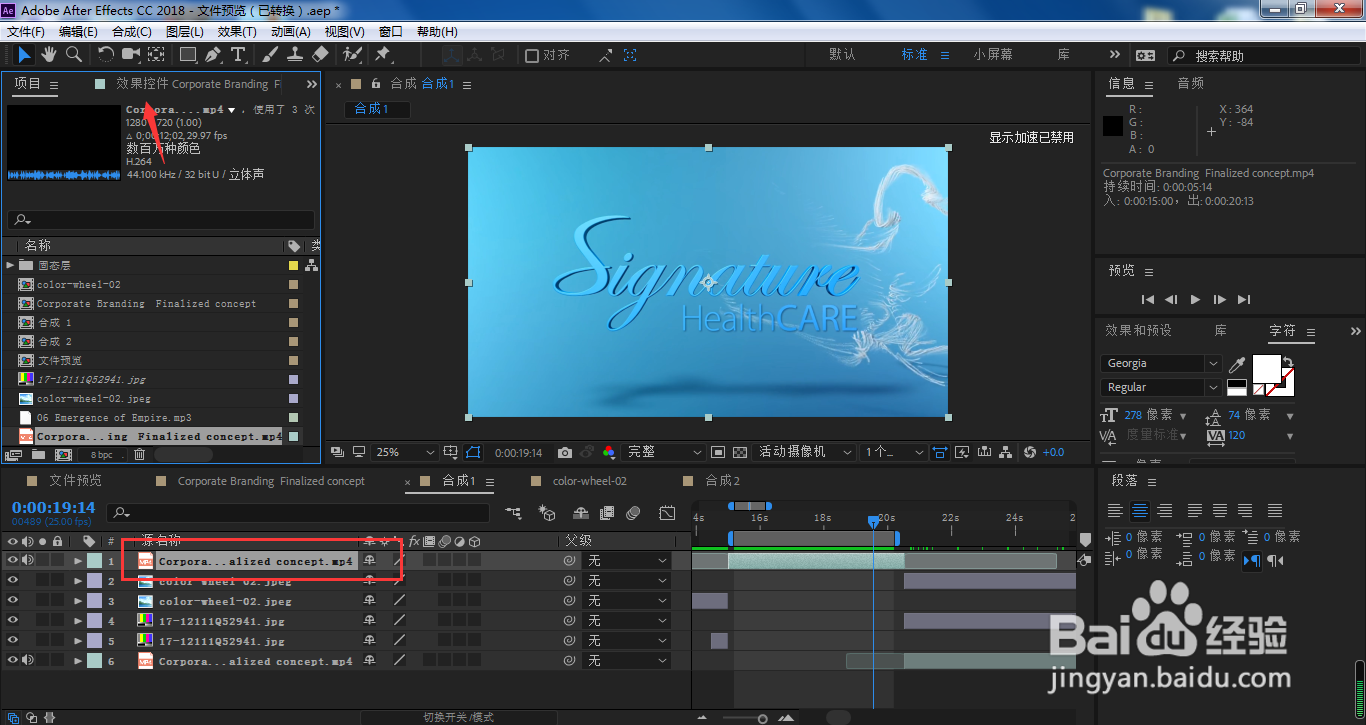Click the 搜索帮助 search field
Image resolution: width=1366 pixels, height=725 pixels.
click(x=1264, y=56)
